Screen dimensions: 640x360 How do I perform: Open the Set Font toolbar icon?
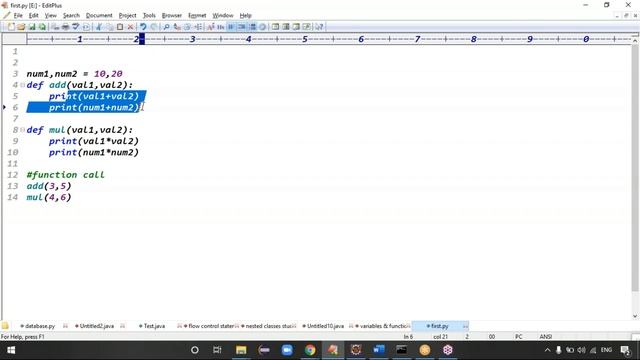click(x=210, y=27)
